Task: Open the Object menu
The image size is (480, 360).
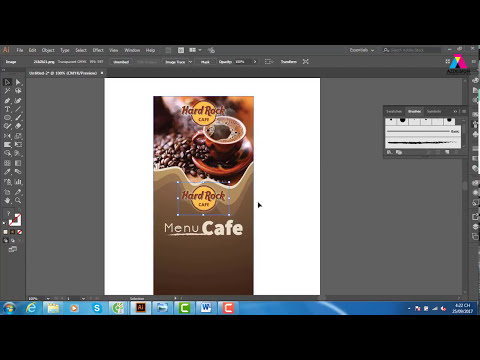Action: pyautogui.click(x=48, y=50)
